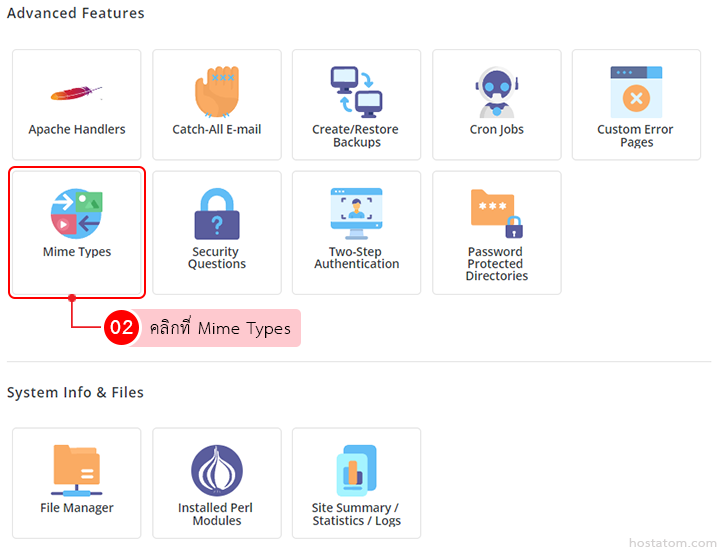
Task: Click the Custom Error Pages warning icon
Action: click(636, 93)
